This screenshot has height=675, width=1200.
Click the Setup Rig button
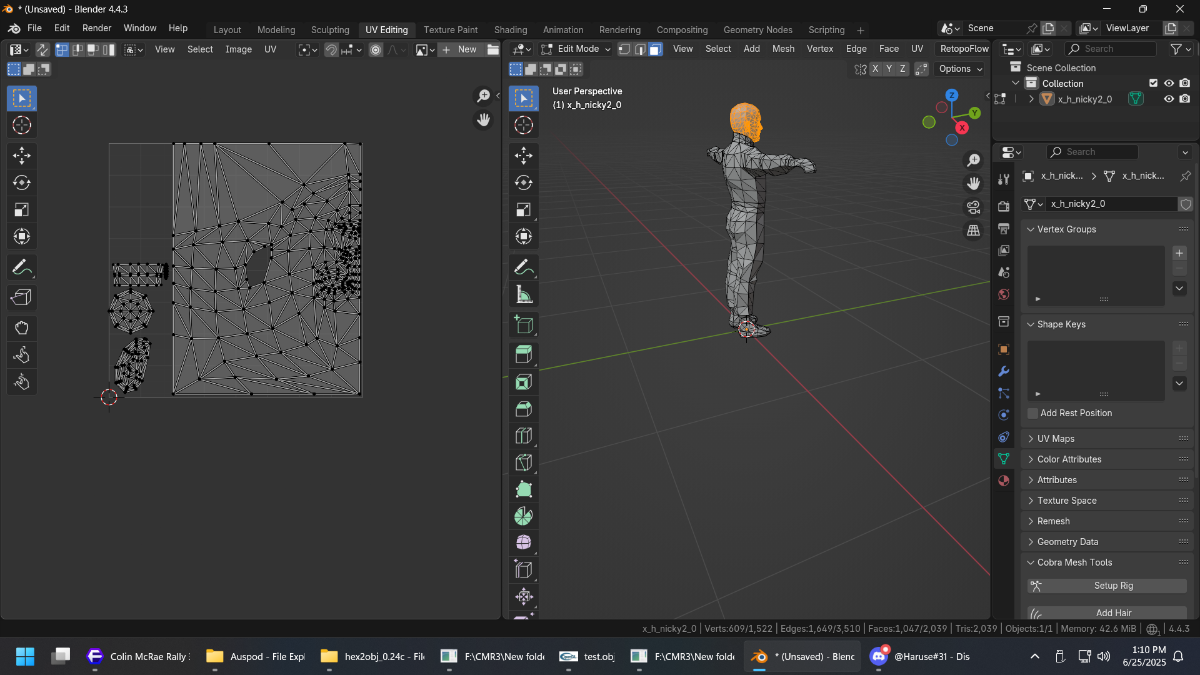tap(1107, 586)
